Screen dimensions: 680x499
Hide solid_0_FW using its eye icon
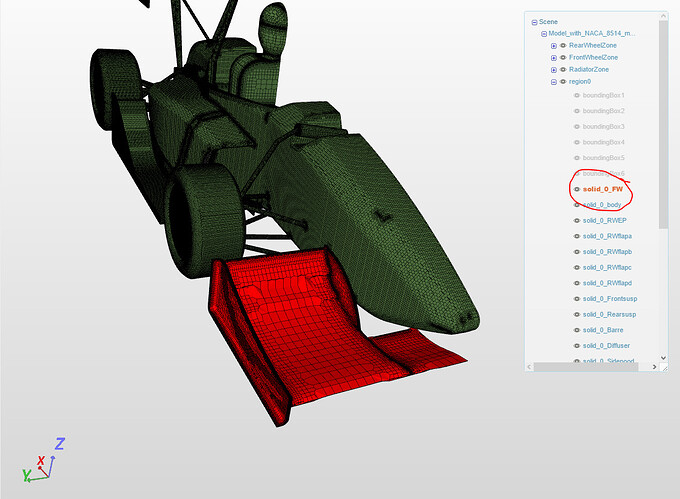pos(577,189)
